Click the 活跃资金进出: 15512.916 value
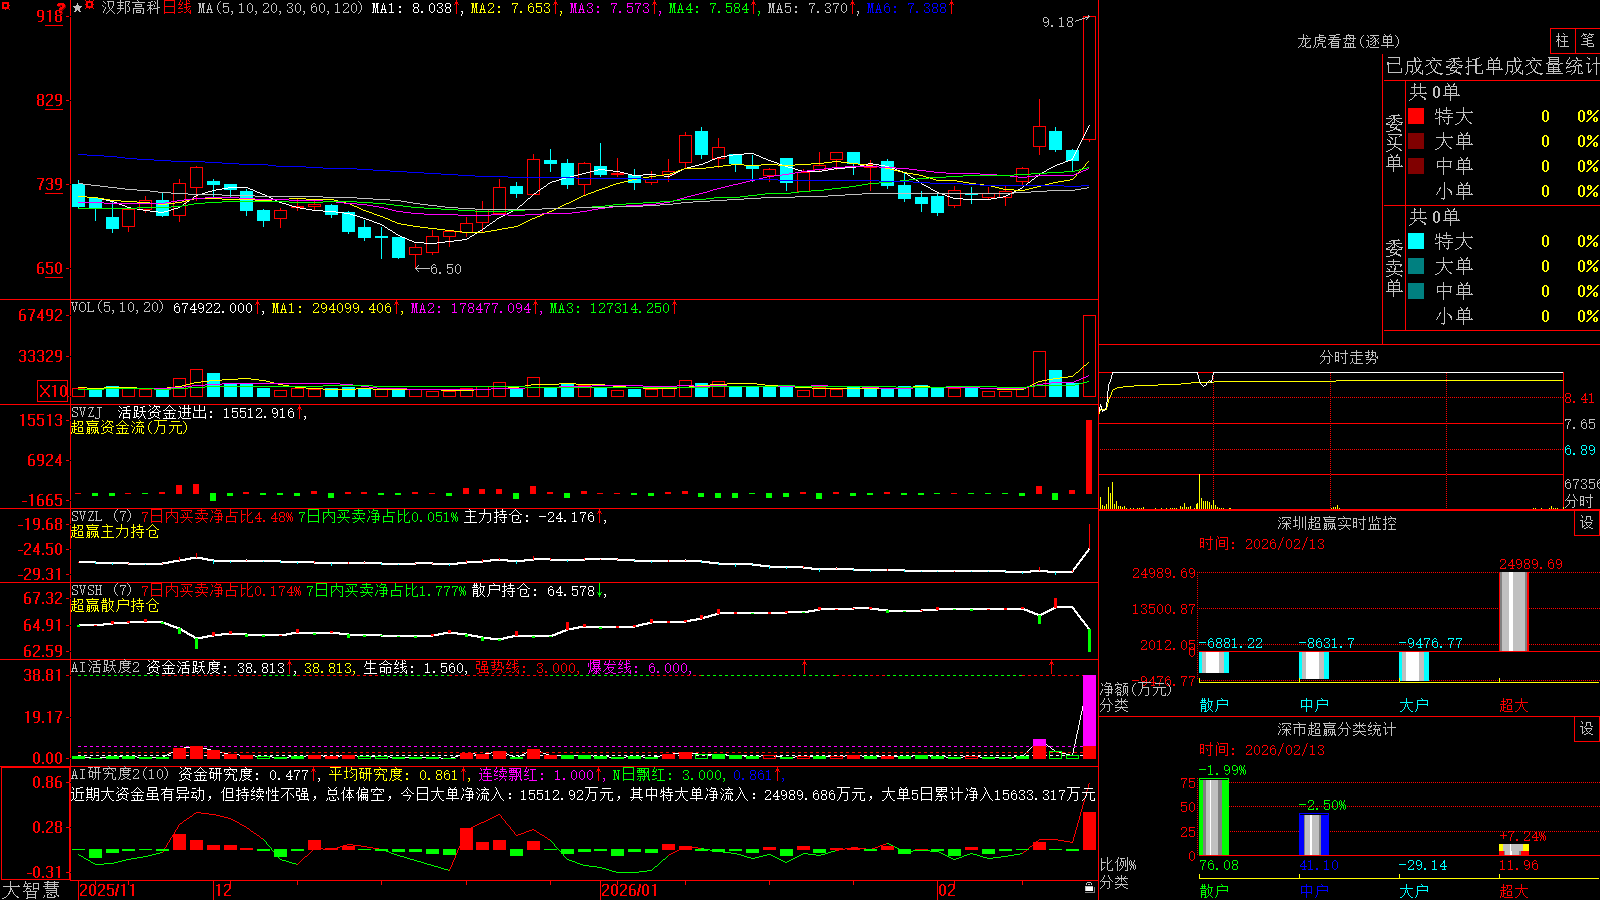1600x900 pixels. [x=212, y=412]
